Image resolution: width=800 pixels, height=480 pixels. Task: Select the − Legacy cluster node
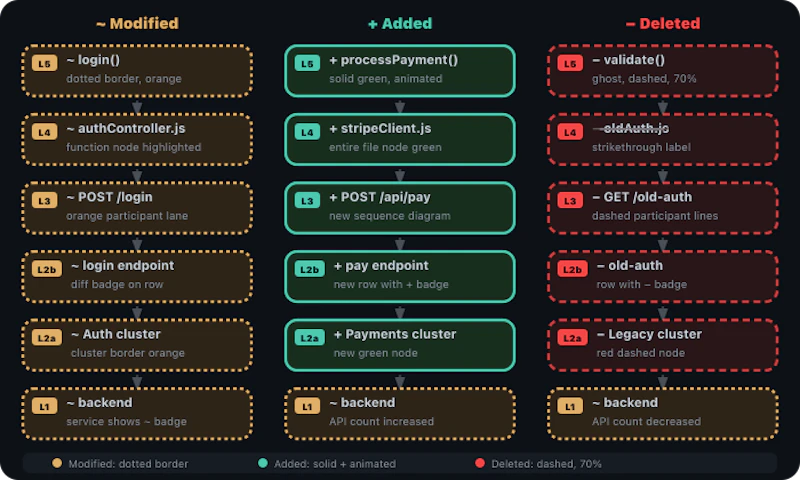pos(663,345)
